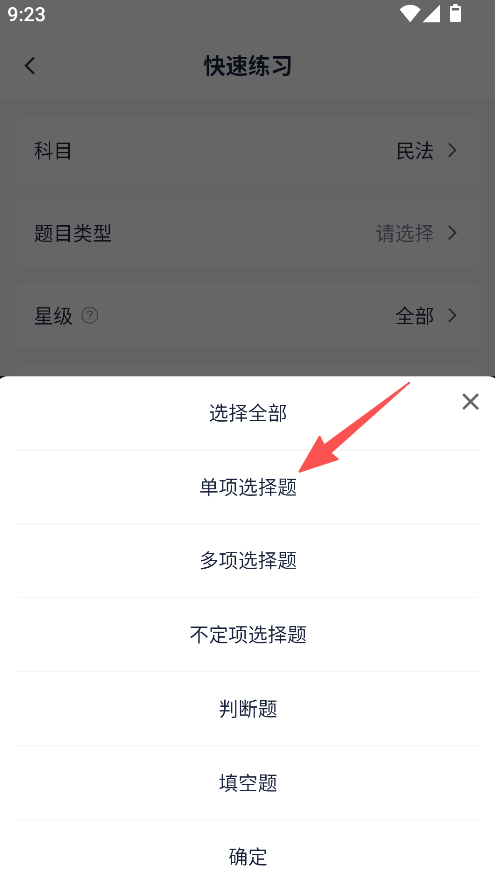Open the 科目 subject row
495x885 pixels.
click(248, 151)
